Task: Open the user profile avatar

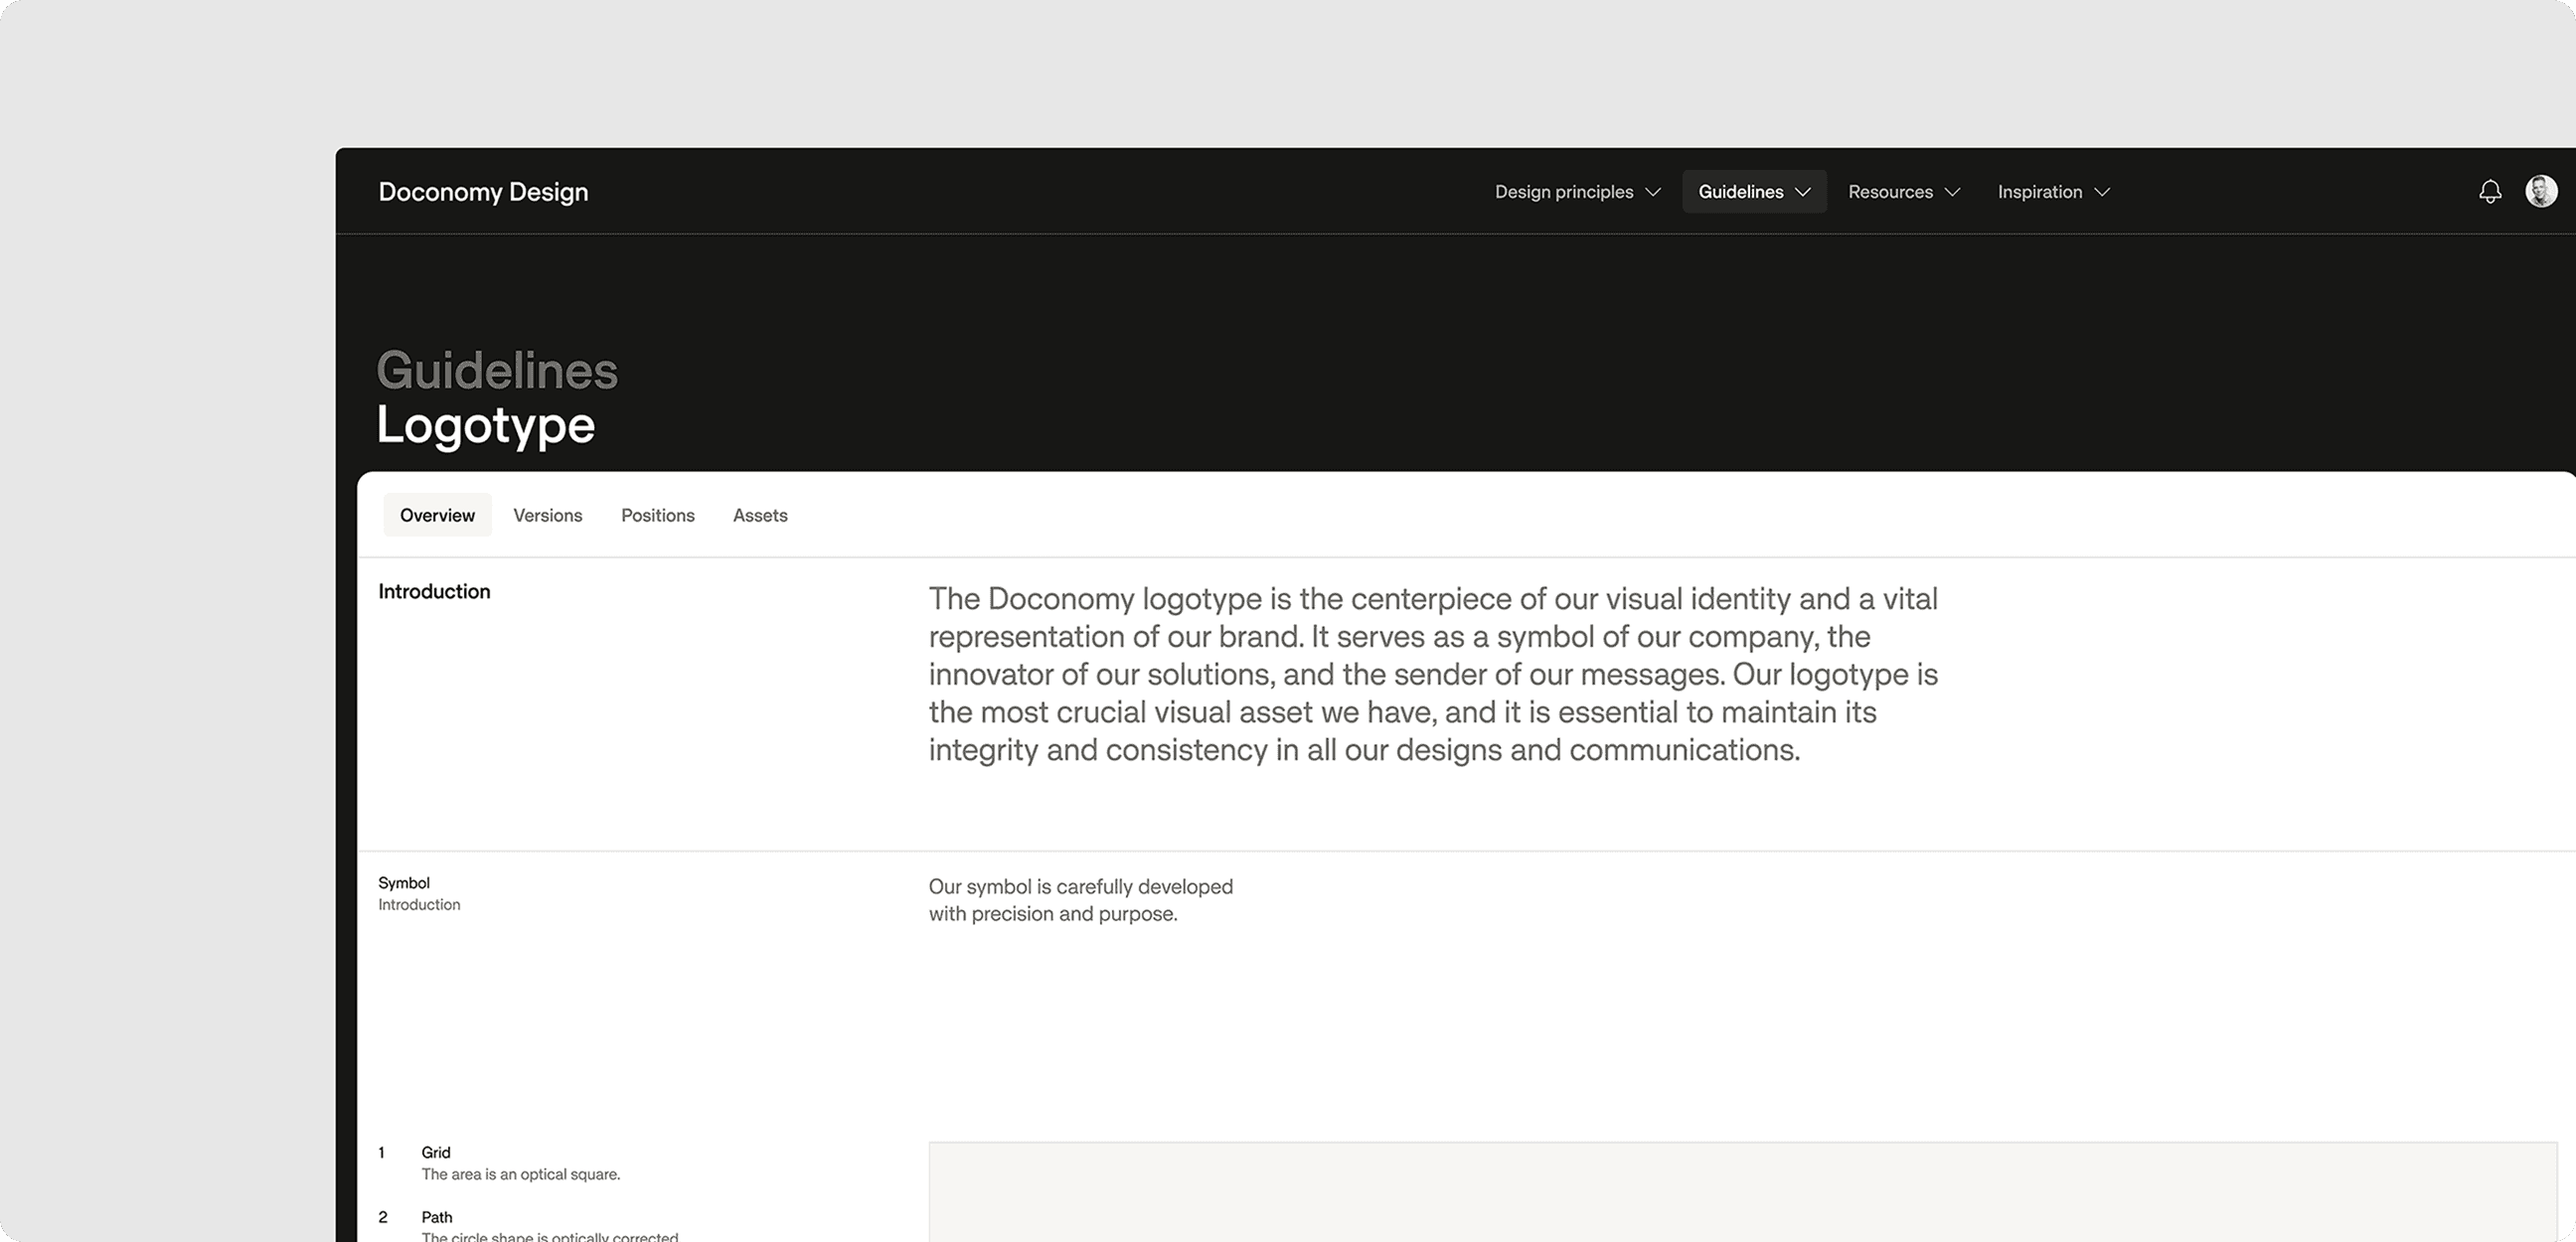Action: [x=2541, y=190]
